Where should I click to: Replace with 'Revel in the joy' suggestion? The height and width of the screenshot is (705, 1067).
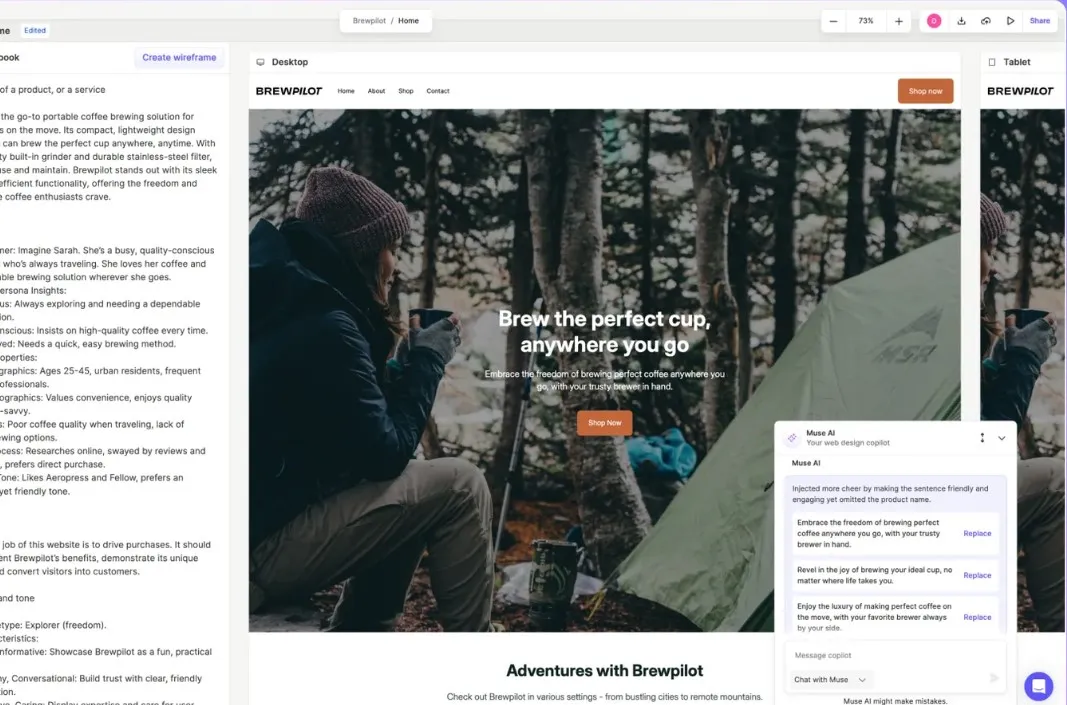click(977, 576)
